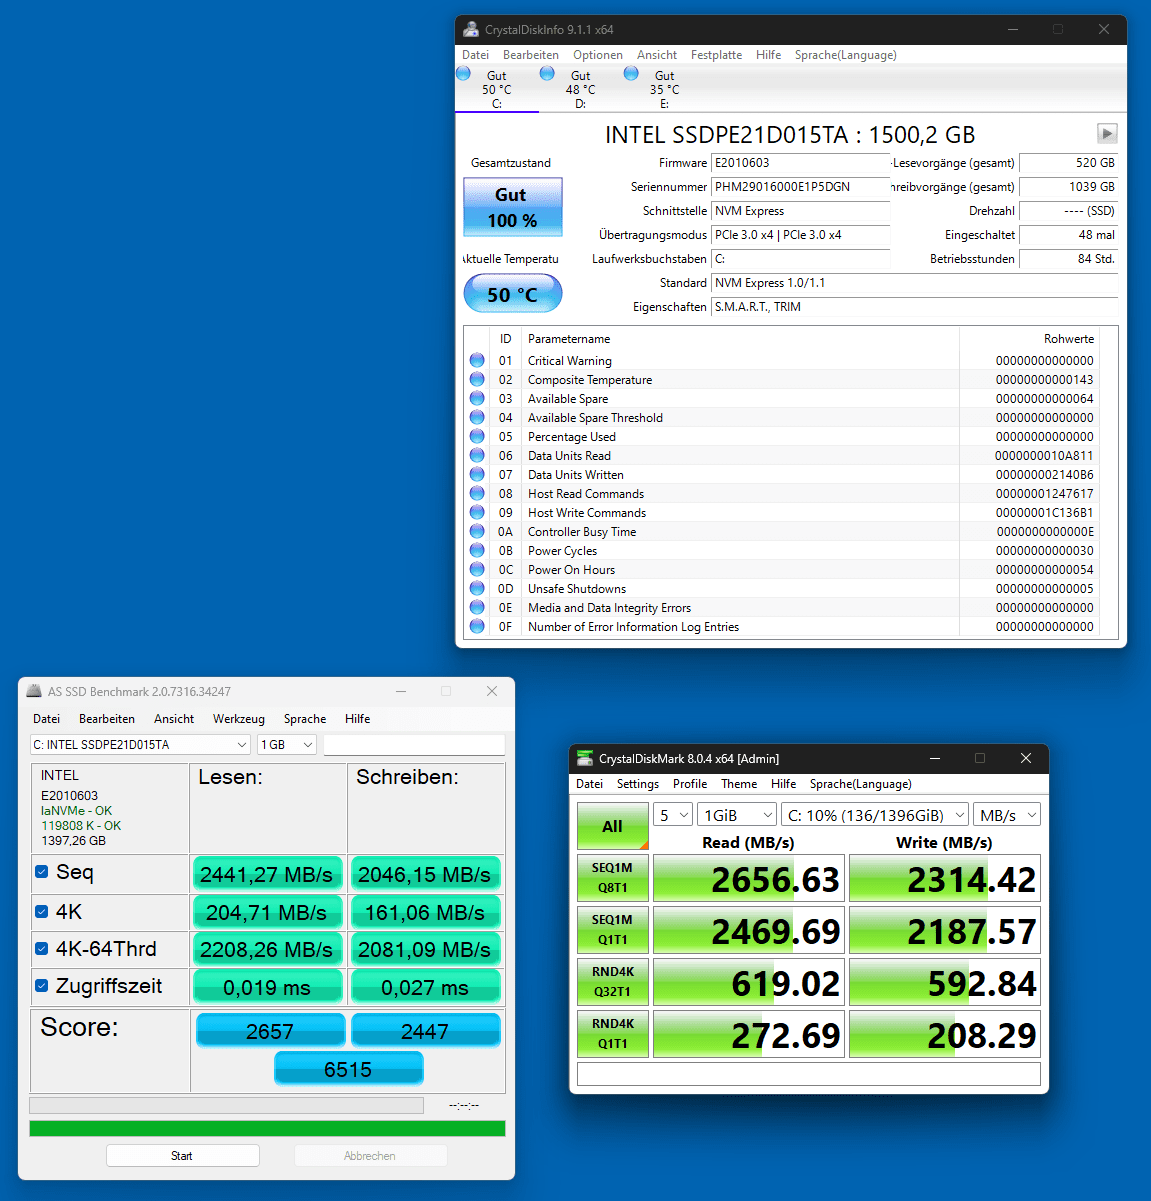The height and width of the screenshot is (1201, 1151).
Task: Run the RND4K Q32T1 test button
Action: 612,982
